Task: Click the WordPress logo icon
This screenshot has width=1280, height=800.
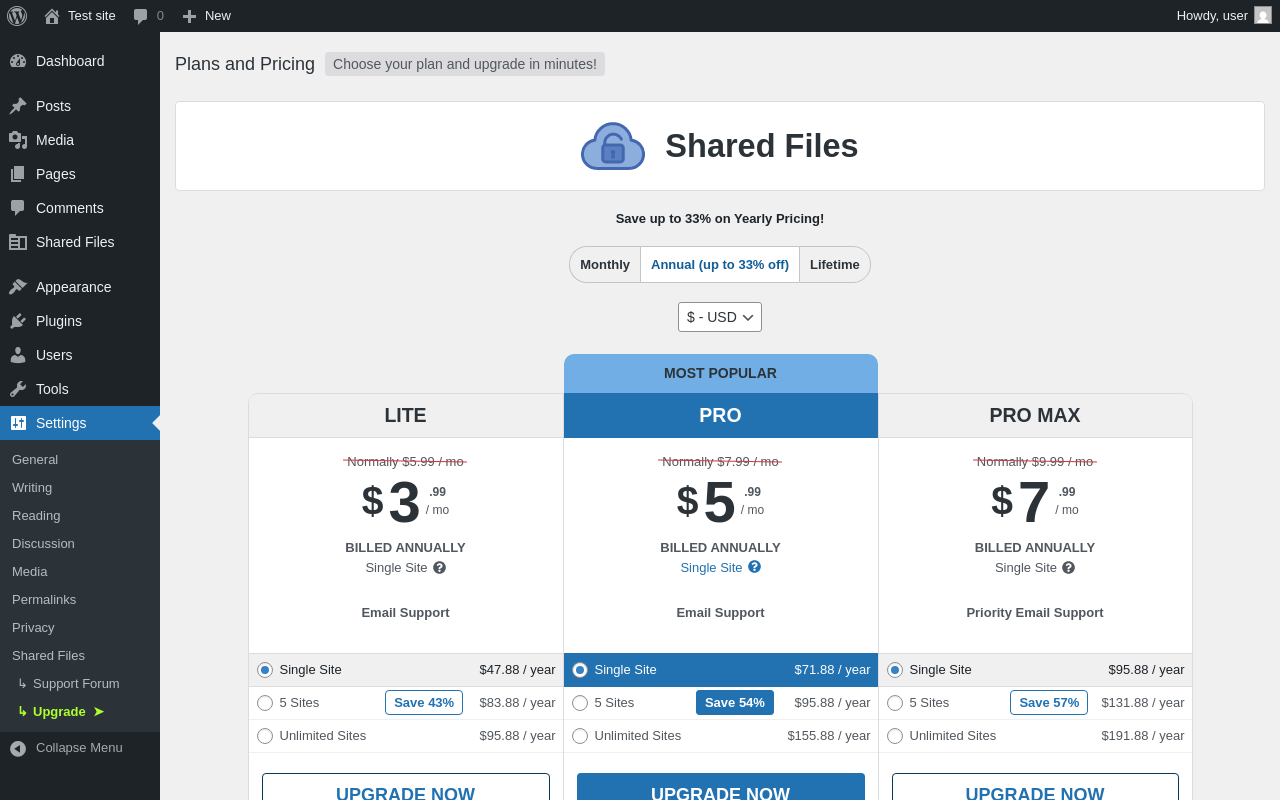Action: (17, 16)
